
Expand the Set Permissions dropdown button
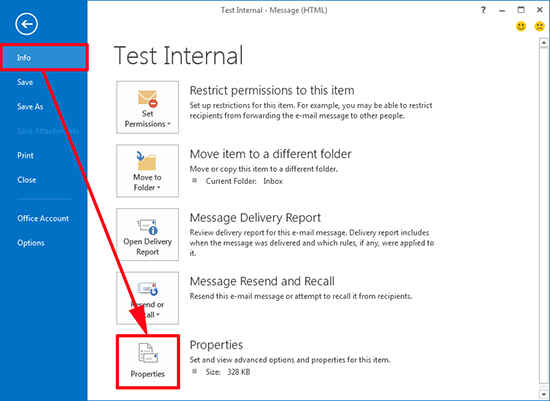(147, 107)
